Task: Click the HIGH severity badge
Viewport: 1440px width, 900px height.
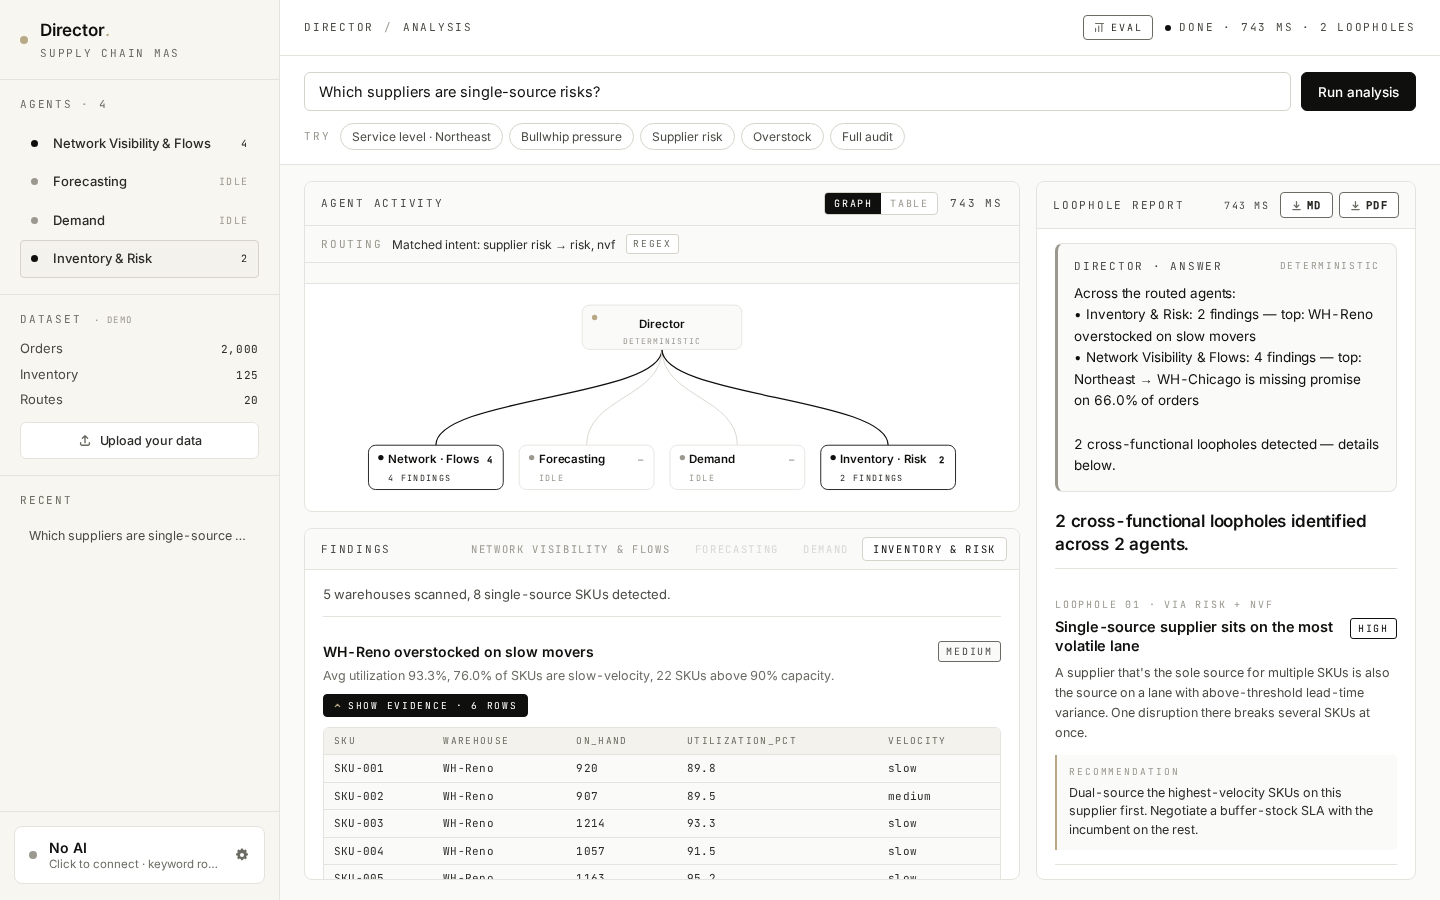Action: pos(1373,629)
